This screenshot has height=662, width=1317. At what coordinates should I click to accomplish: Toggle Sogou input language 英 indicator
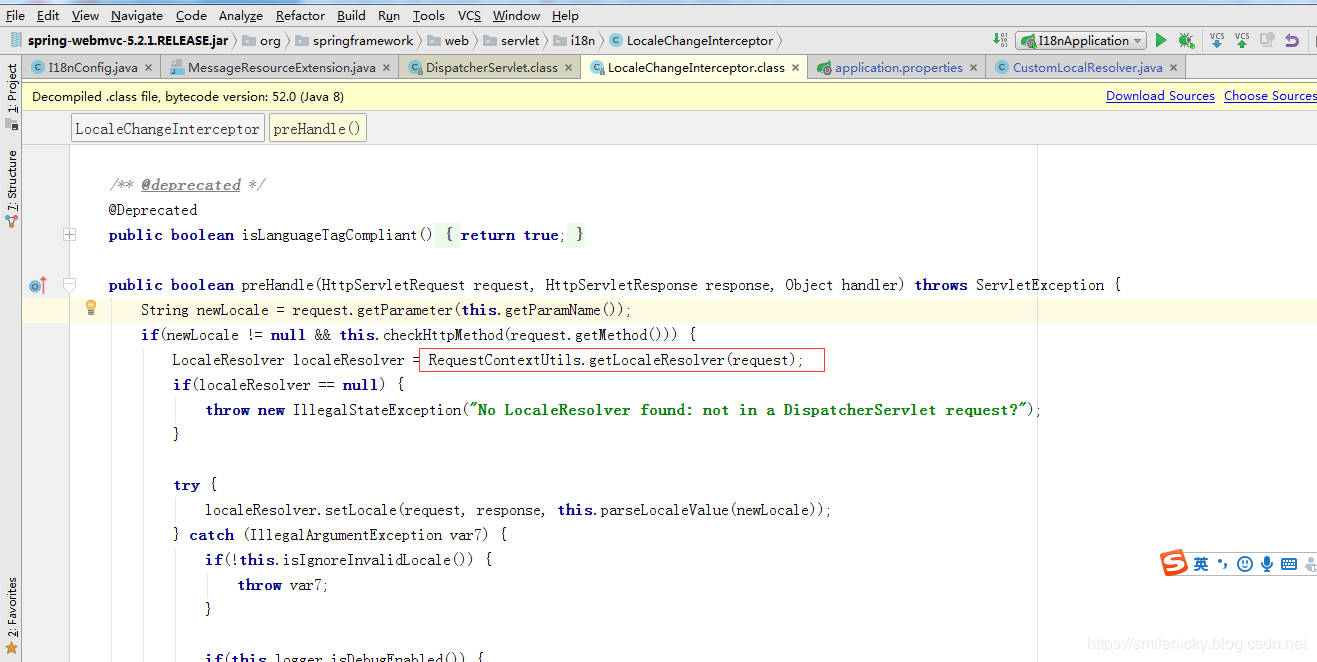click(x=1201, y=564)
